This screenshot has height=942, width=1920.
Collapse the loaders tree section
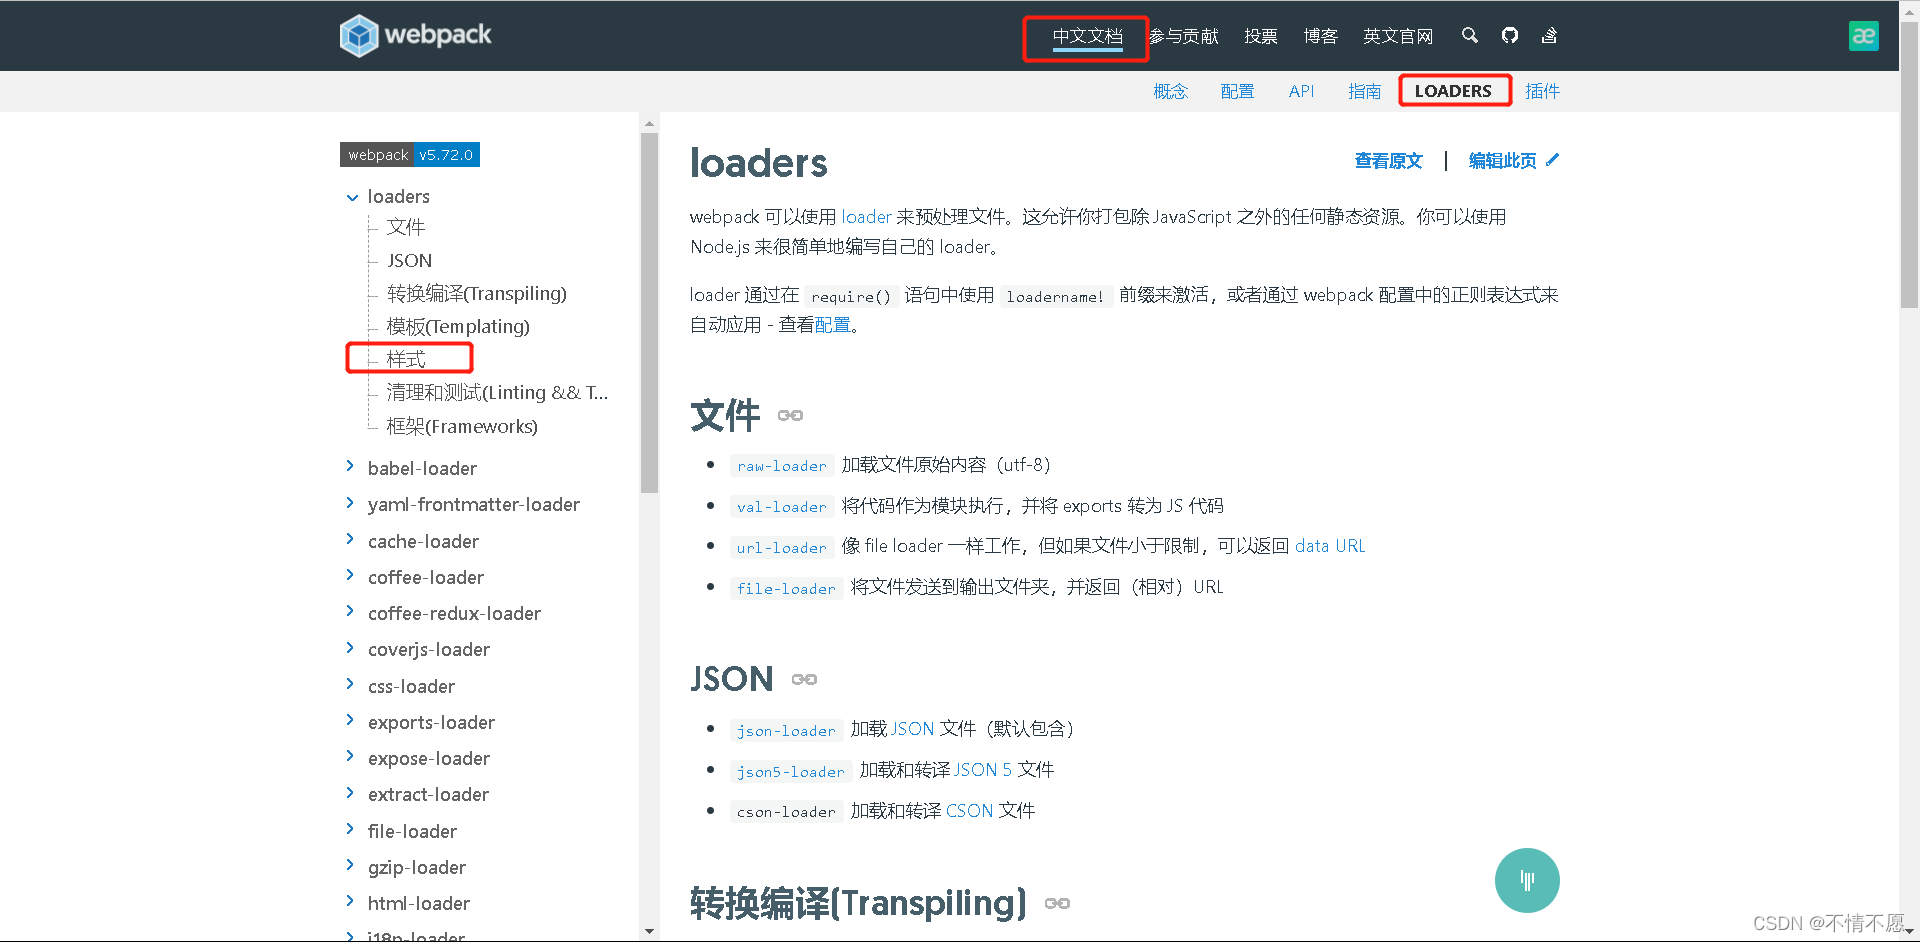352,197
